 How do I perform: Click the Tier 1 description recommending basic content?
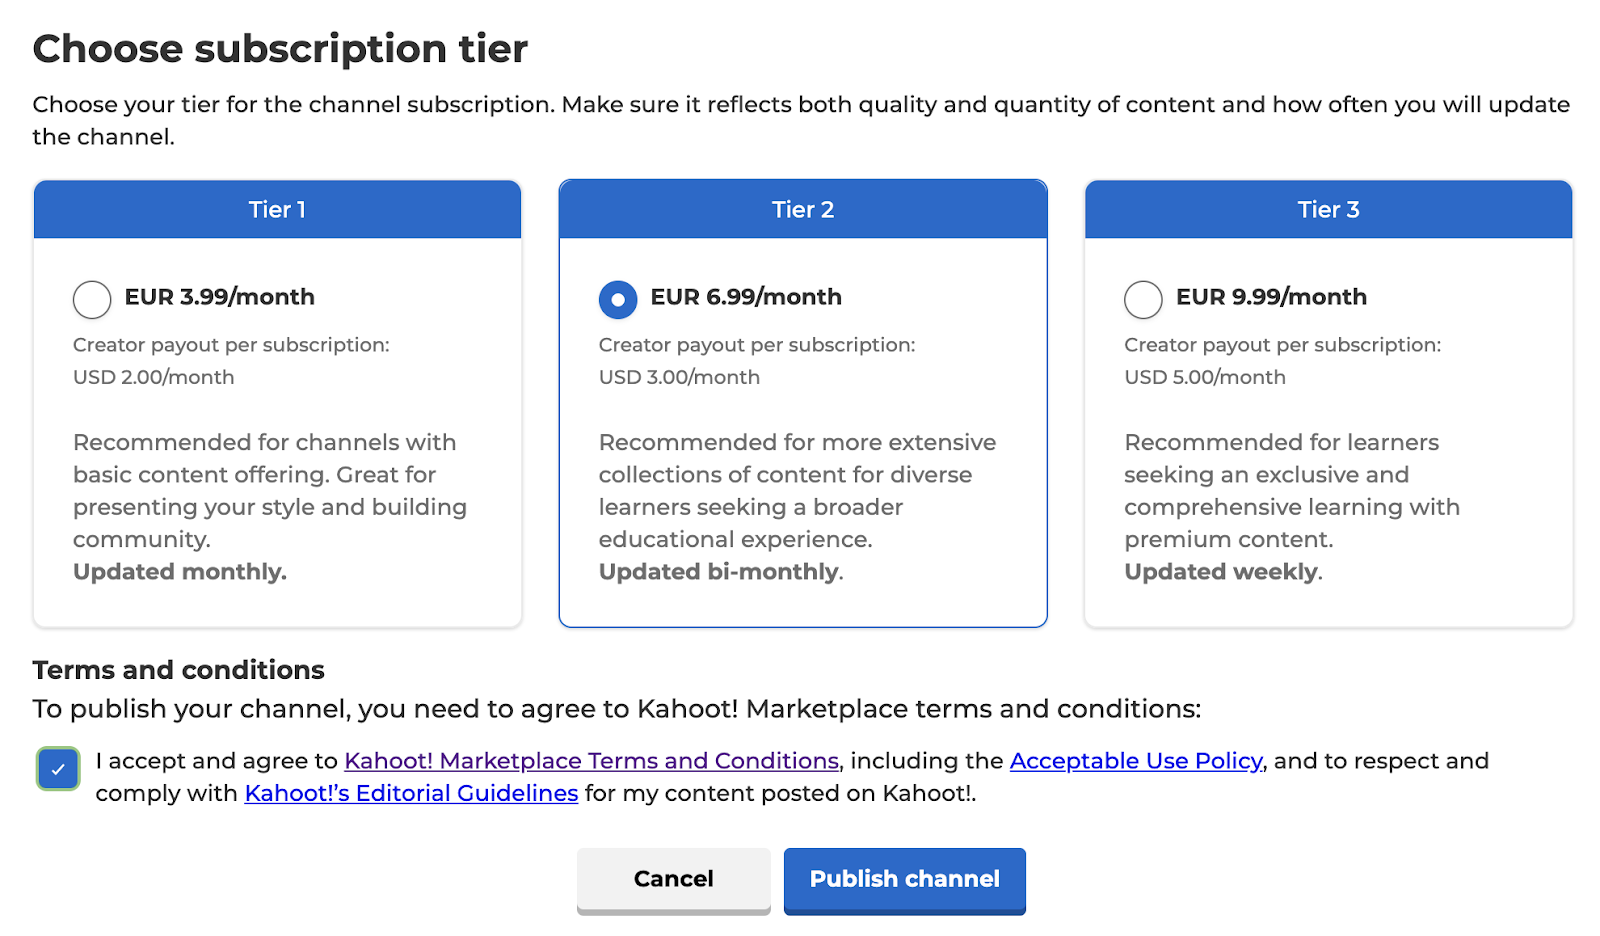point(269,490)
